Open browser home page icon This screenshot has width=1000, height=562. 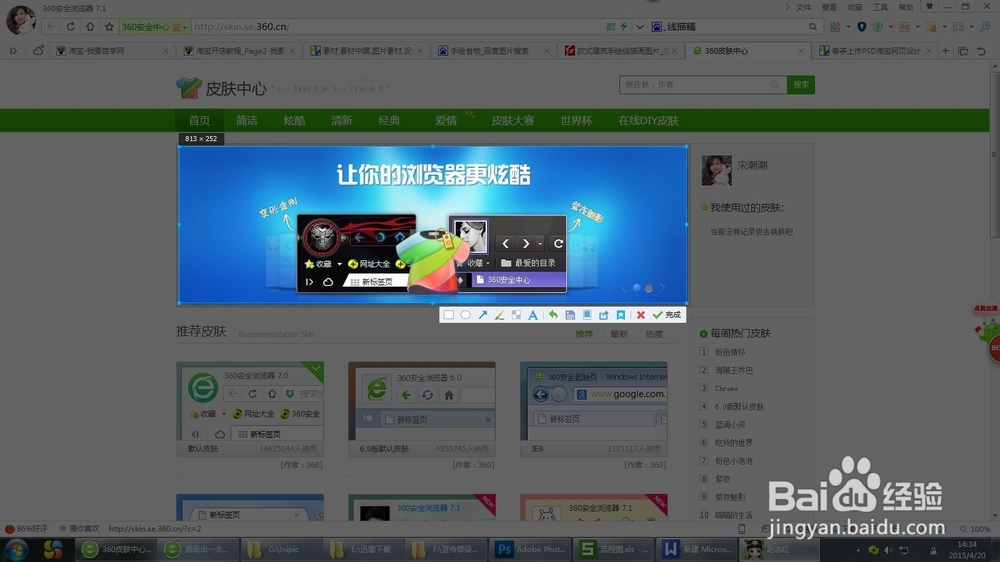(90, 27)
